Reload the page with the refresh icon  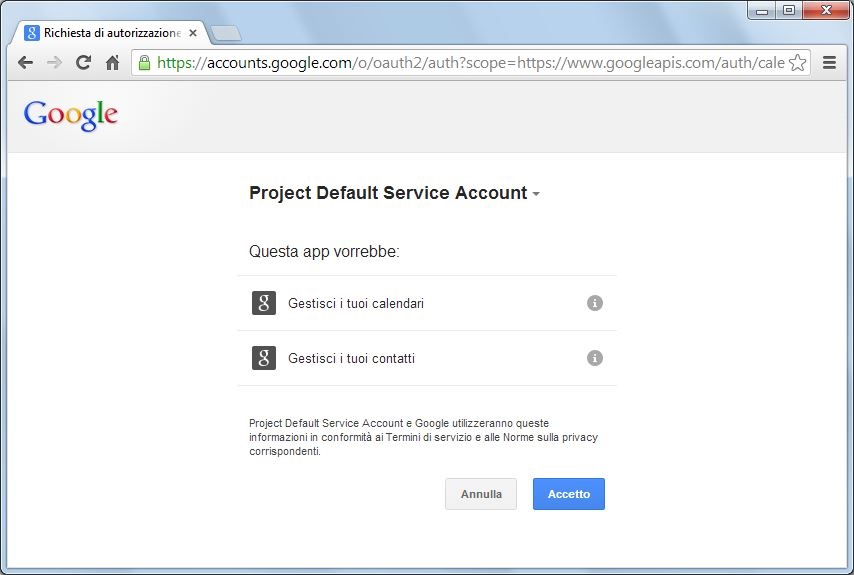(83, 63)
